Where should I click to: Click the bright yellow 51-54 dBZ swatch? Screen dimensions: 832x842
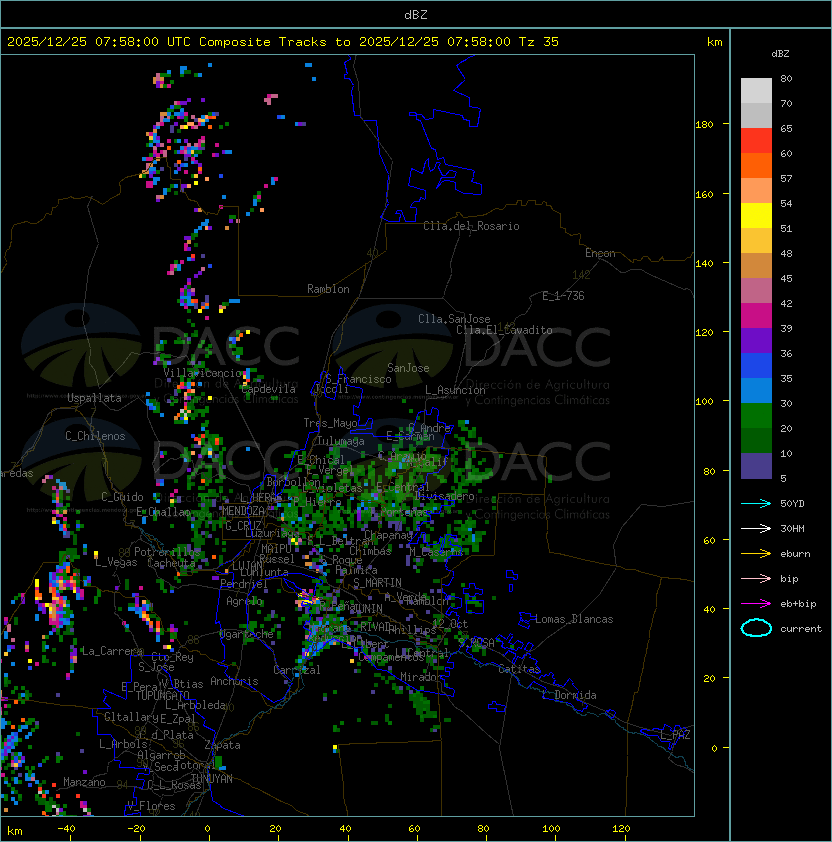click(756, 215)
